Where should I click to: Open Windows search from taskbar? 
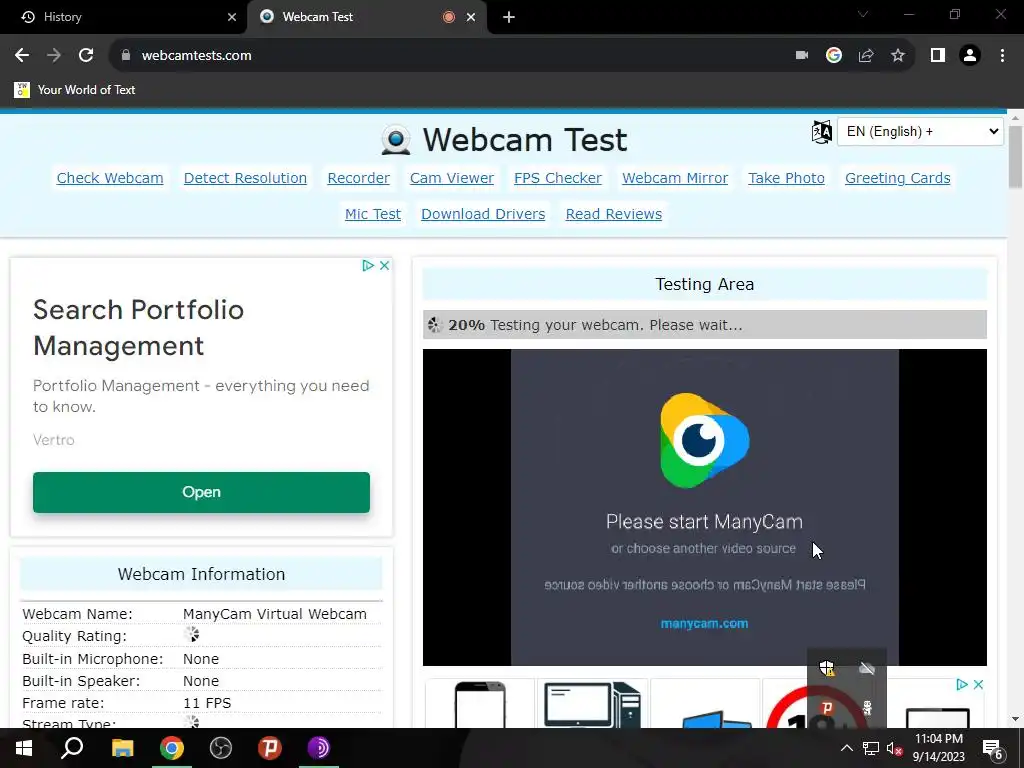72,748
